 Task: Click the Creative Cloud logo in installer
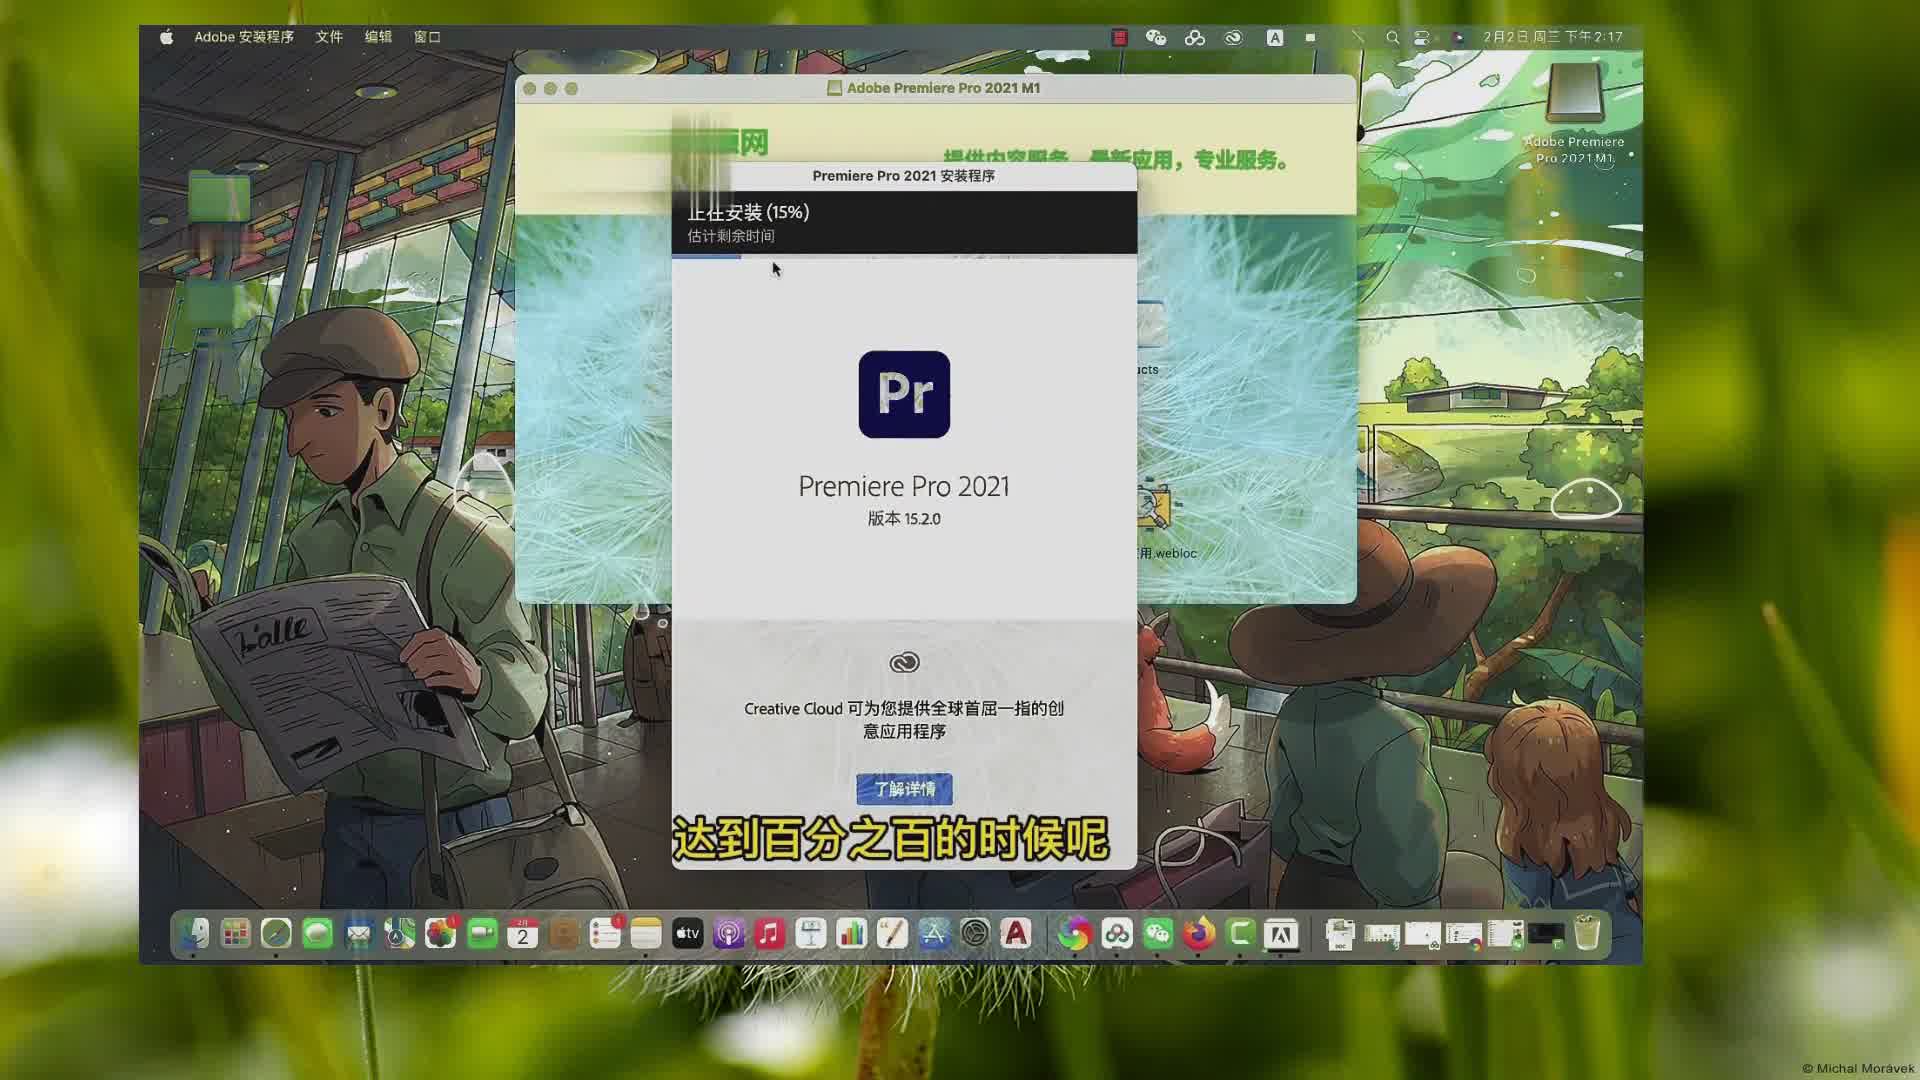(904, 662)
